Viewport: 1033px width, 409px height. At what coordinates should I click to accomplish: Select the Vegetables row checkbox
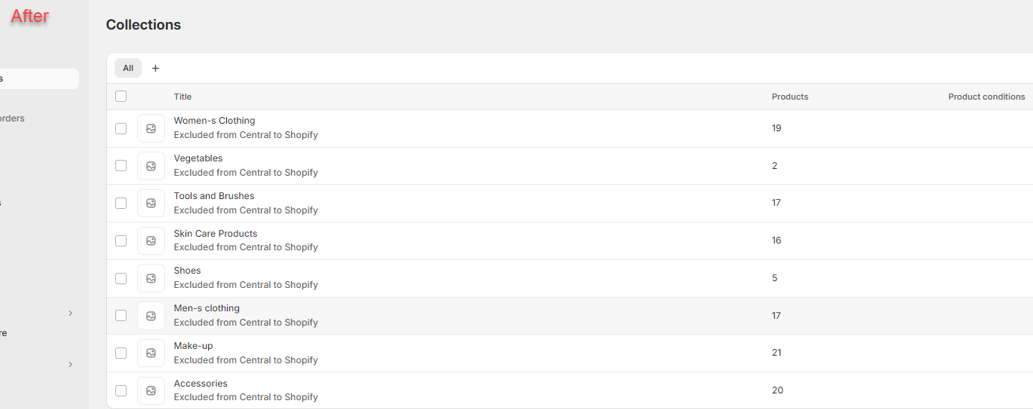pyautogui.click(x=121, y=166)
